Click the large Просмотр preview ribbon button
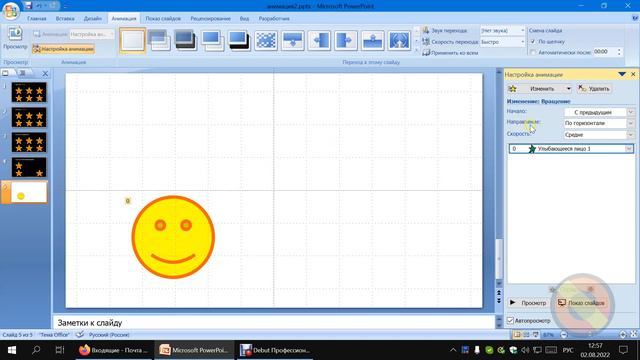This screenshot has width=640, height=360. [16, 38]
